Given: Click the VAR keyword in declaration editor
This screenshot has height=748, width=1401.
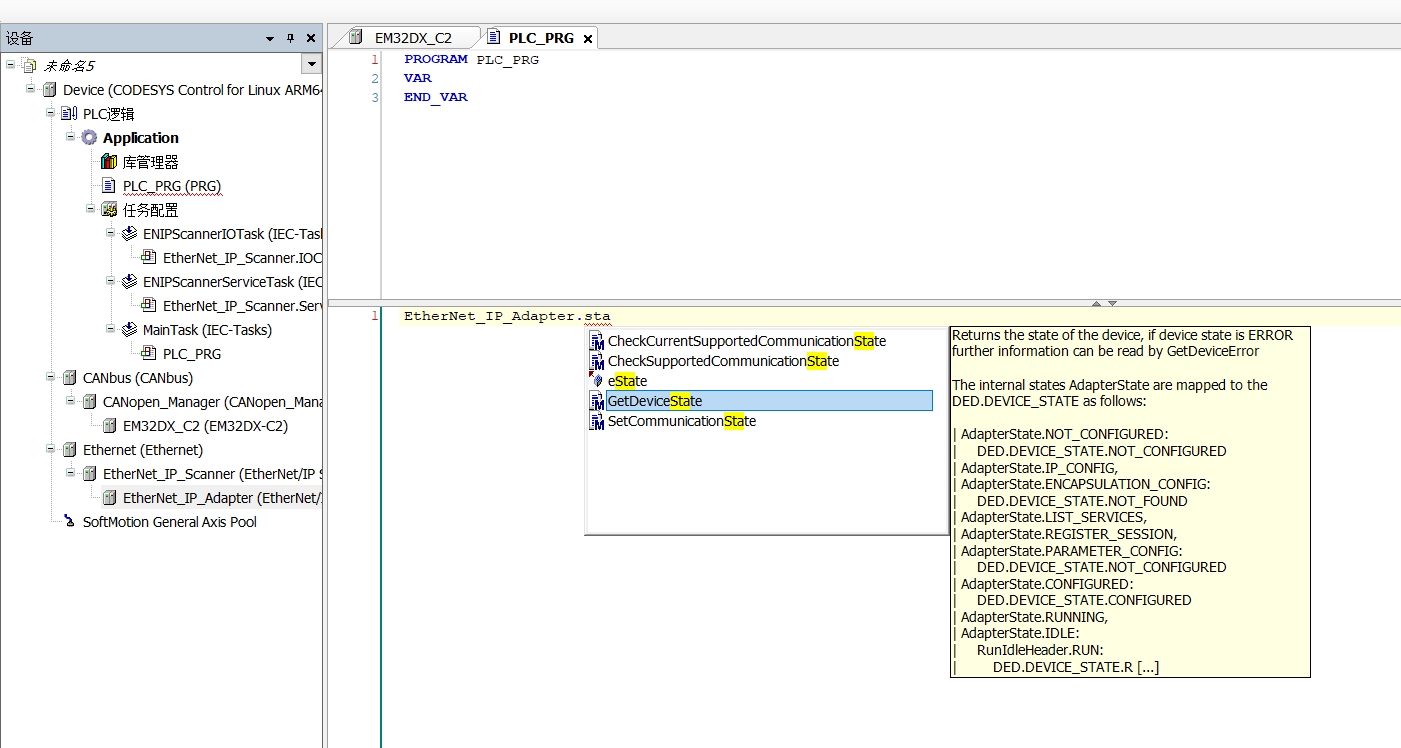Looking at the screenshot, I should click(x=418, y=78).
